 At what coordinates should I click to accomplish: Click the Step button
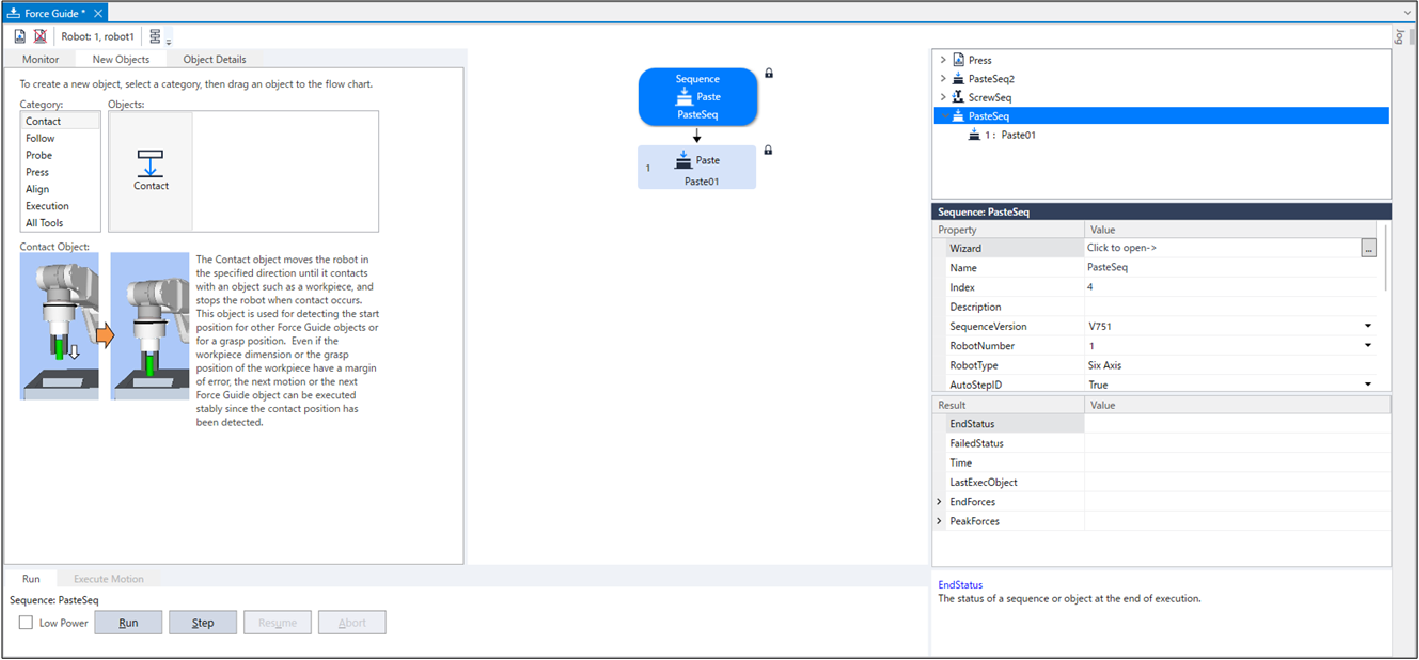click(203, 623)
